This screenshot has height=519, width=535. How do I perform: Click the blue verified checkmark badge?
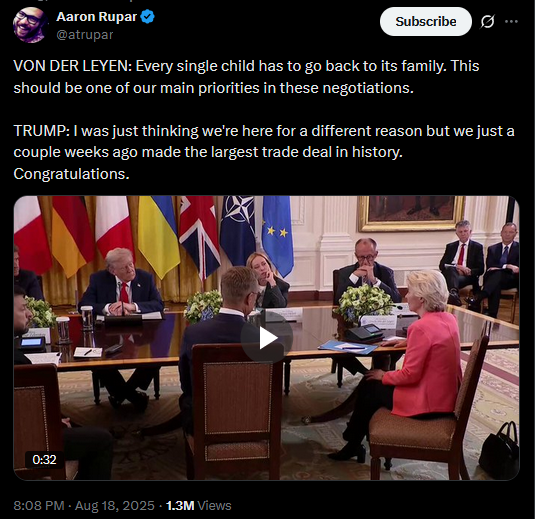click(x=147, y=16)
